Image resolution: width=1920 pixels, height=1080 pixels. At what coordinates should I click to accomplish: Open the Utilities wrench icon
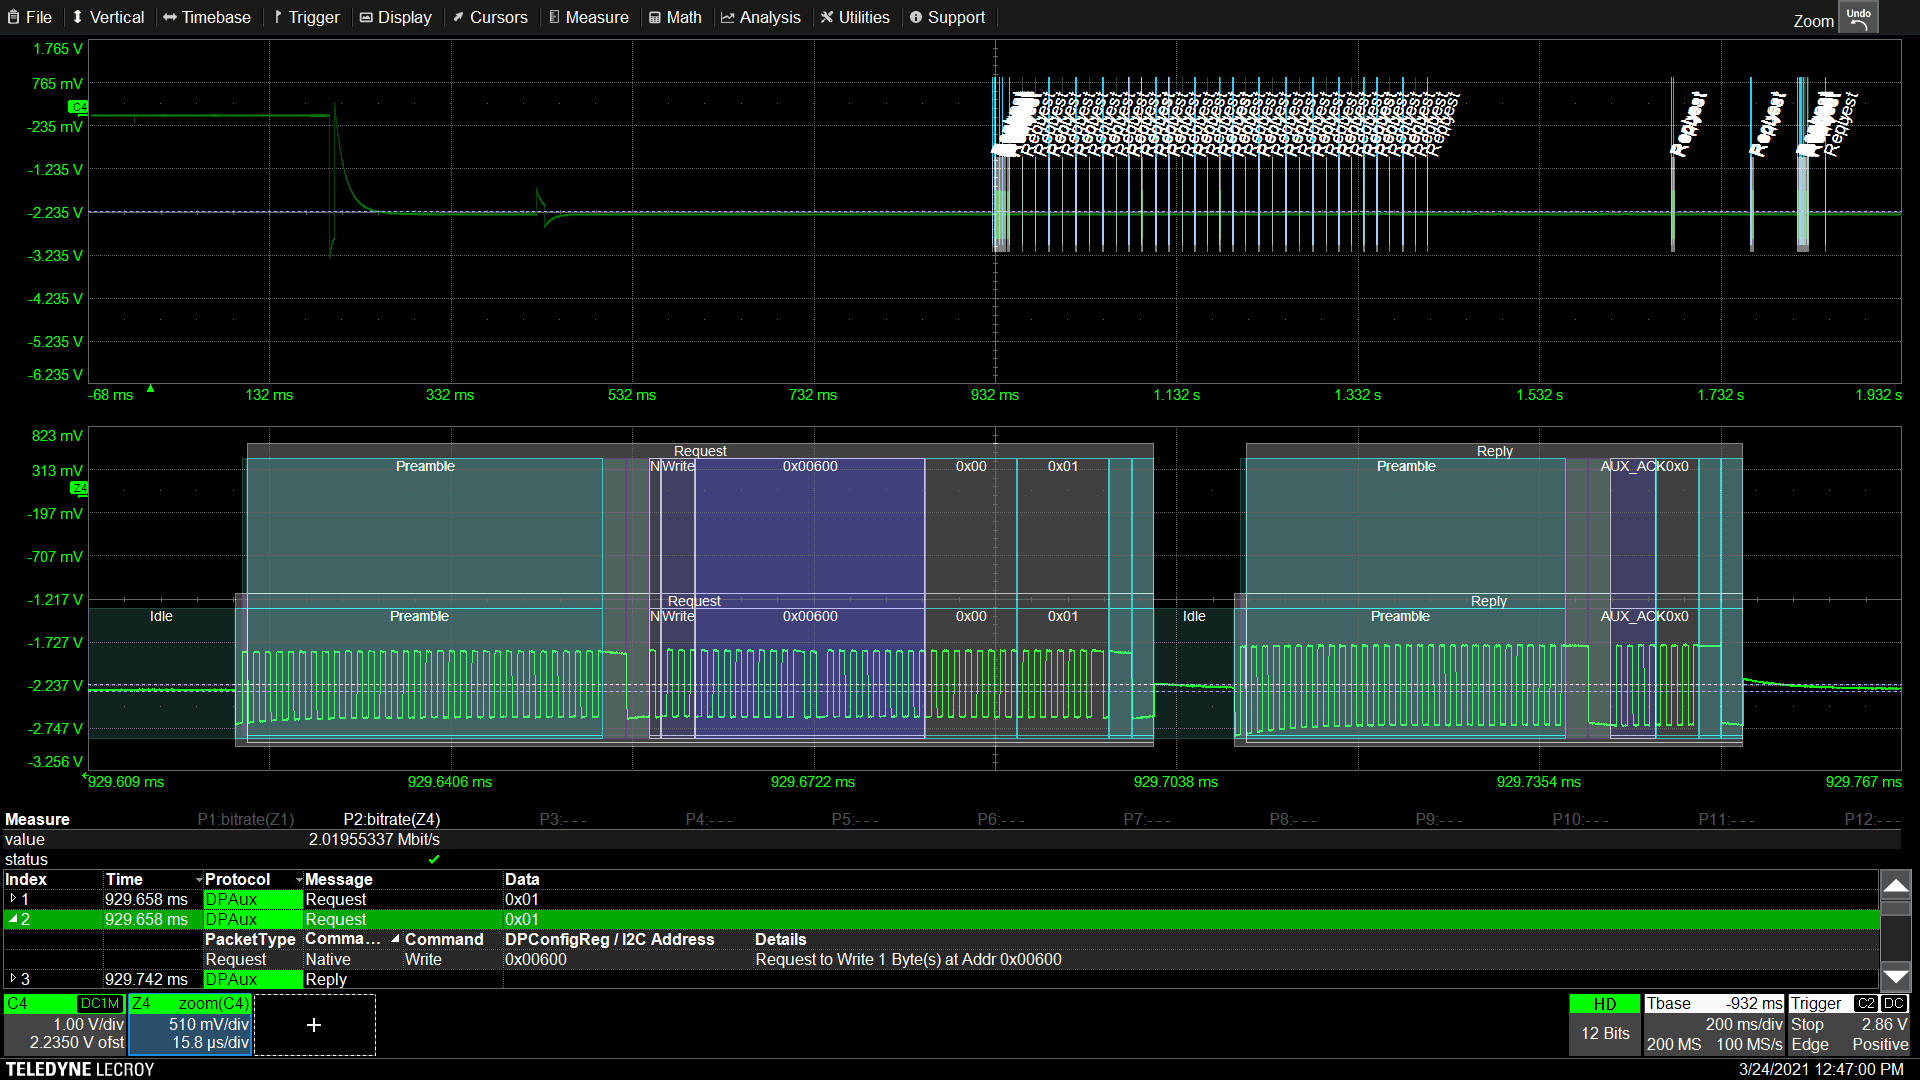[827, 17]
